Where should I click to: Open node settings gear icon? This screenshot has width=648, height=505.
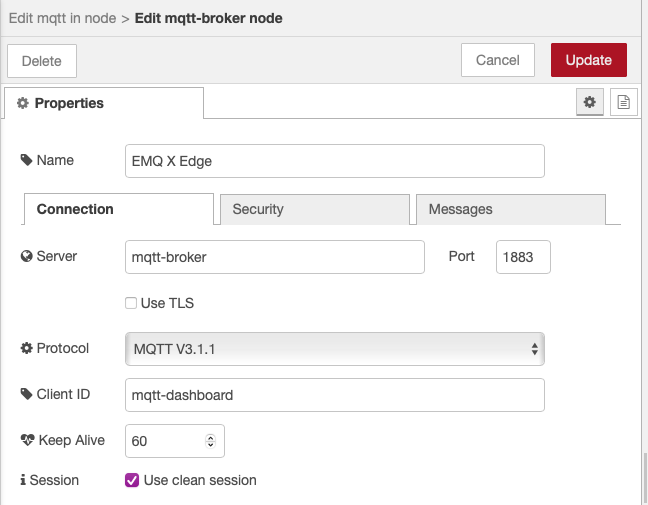(590, 102)
